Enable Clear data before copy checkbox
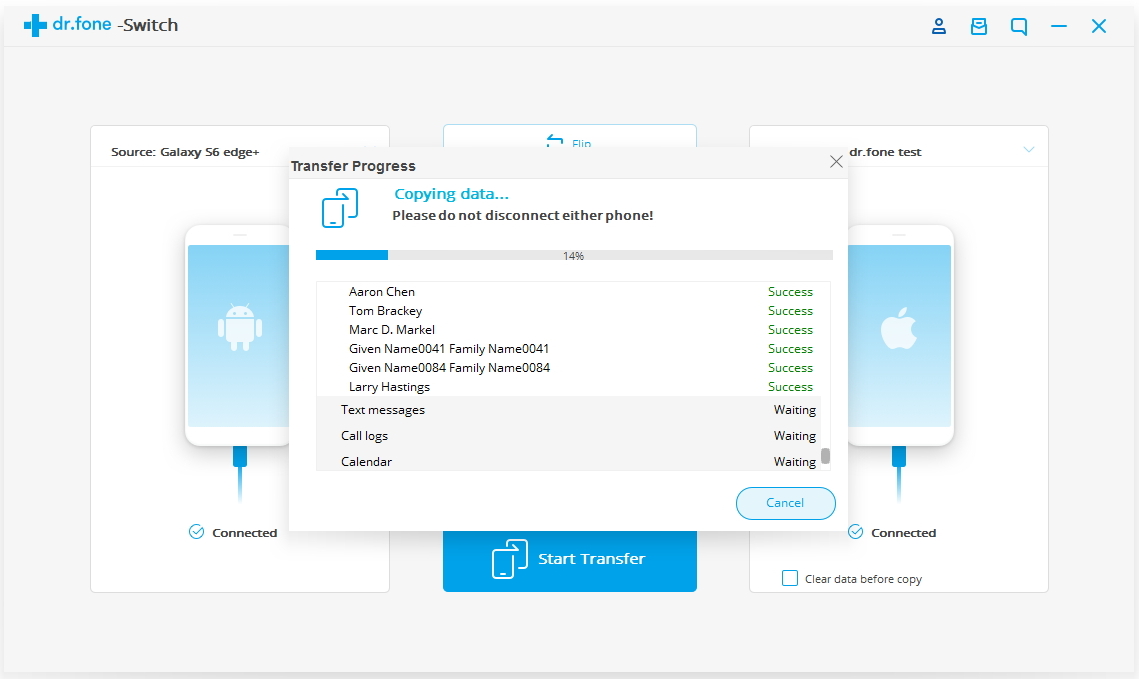This screenshot has height=679, width=1139. click(x=790, y=578)
